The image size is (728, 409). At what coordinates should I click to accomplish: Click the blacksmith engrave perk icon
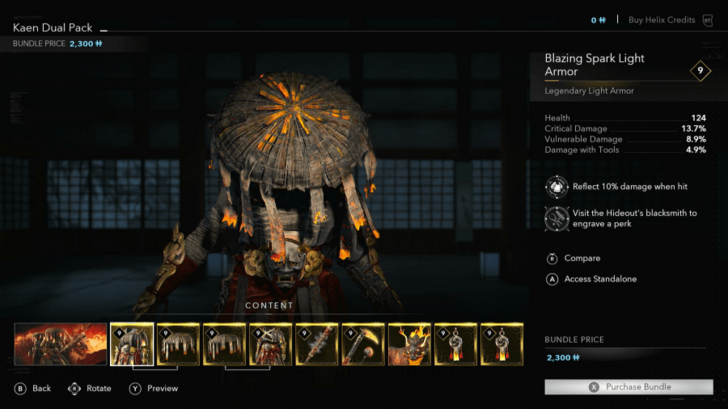click(557, 219)
